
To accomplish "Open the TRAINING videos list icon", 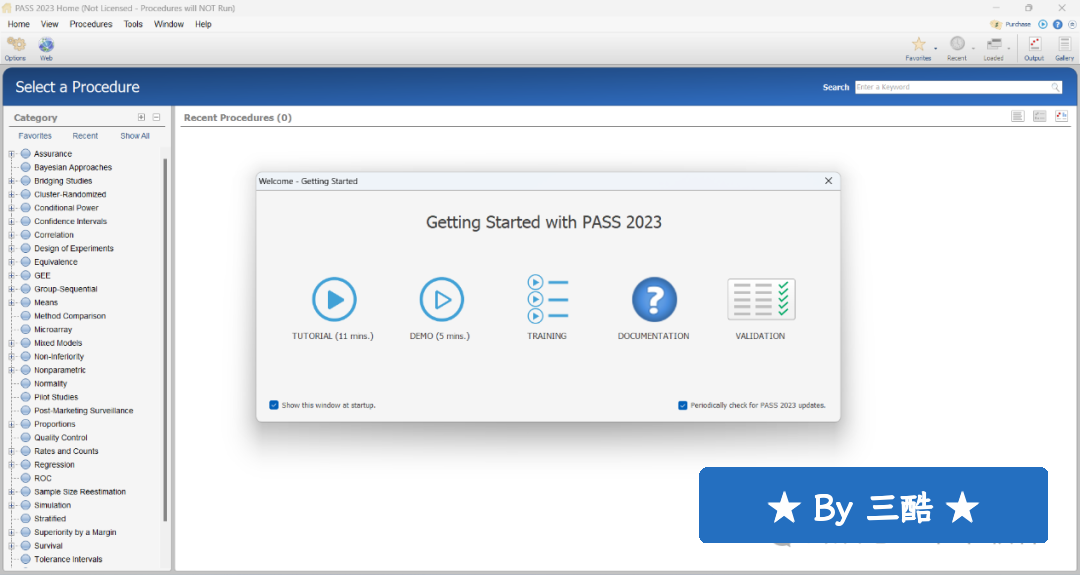I will (548, 299).
